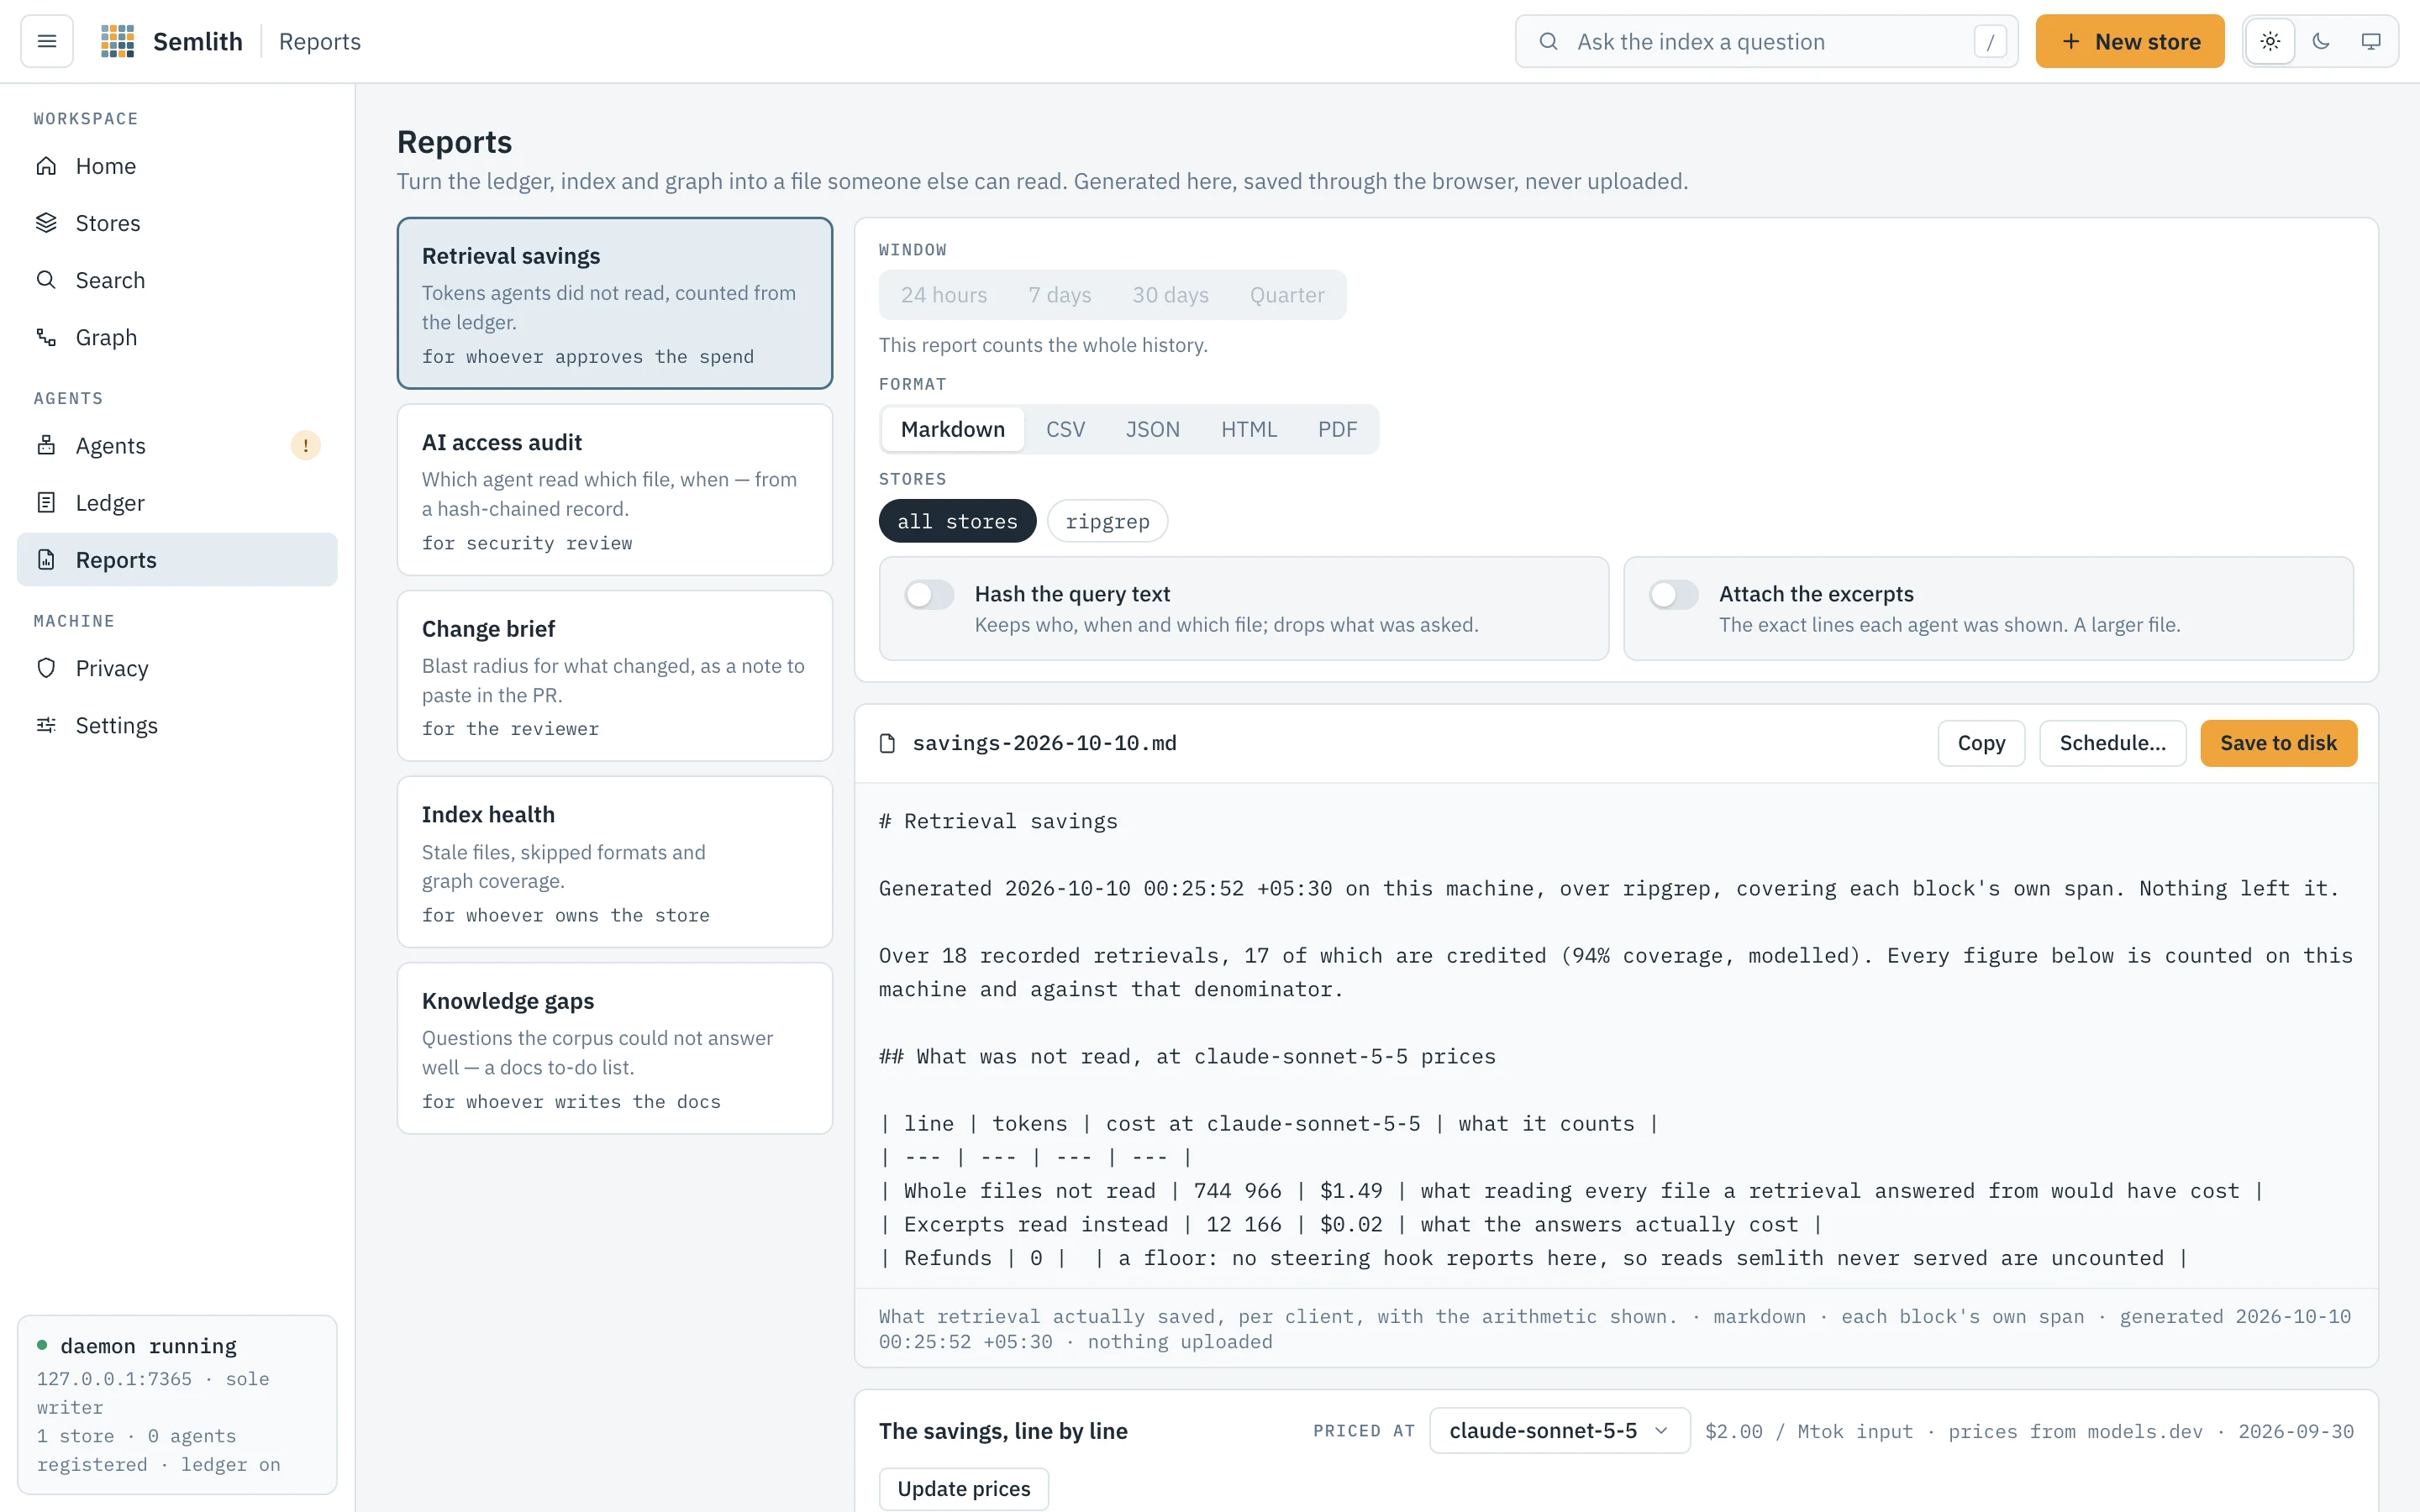Click the Search magnifier icon in the sidebar
The image size is (2420, 1512).
[46, 280]
